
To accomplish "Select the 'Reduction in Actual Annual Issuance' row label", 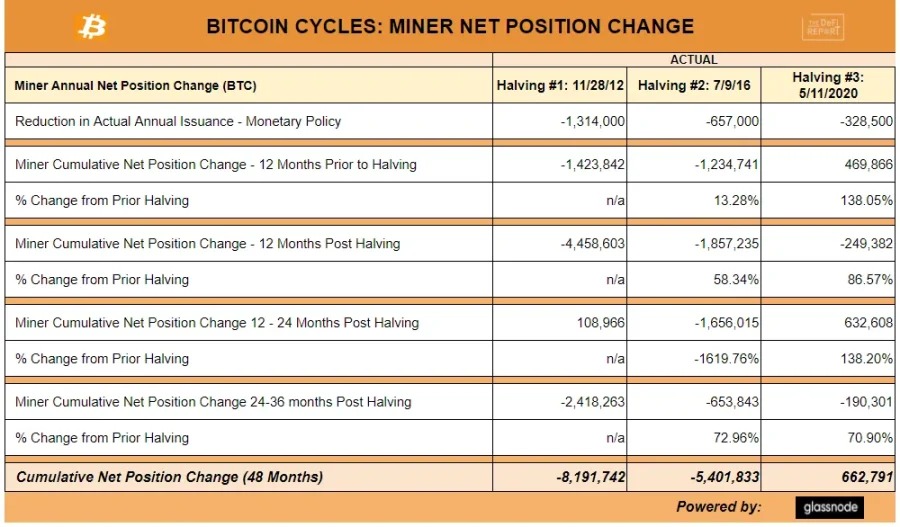I will click(178, 121).
